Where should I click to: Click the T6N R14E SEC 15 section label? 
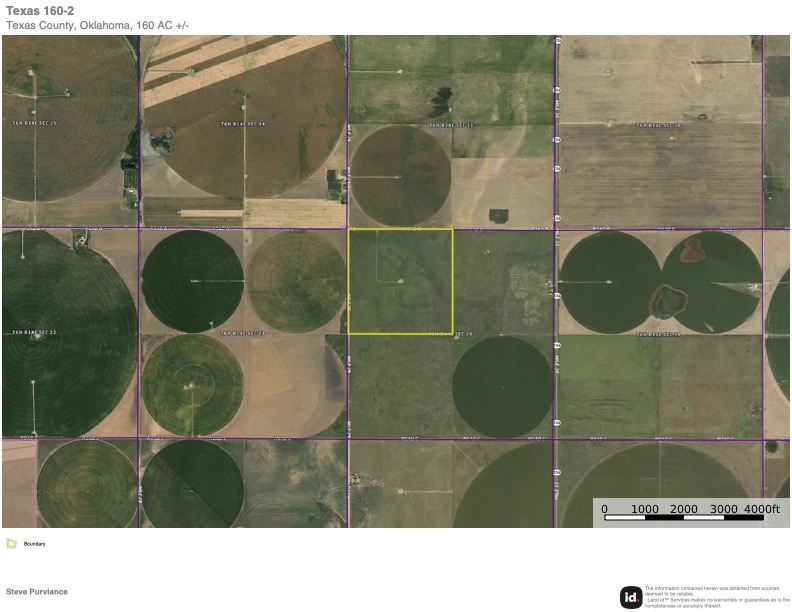[x=34, y=124]
